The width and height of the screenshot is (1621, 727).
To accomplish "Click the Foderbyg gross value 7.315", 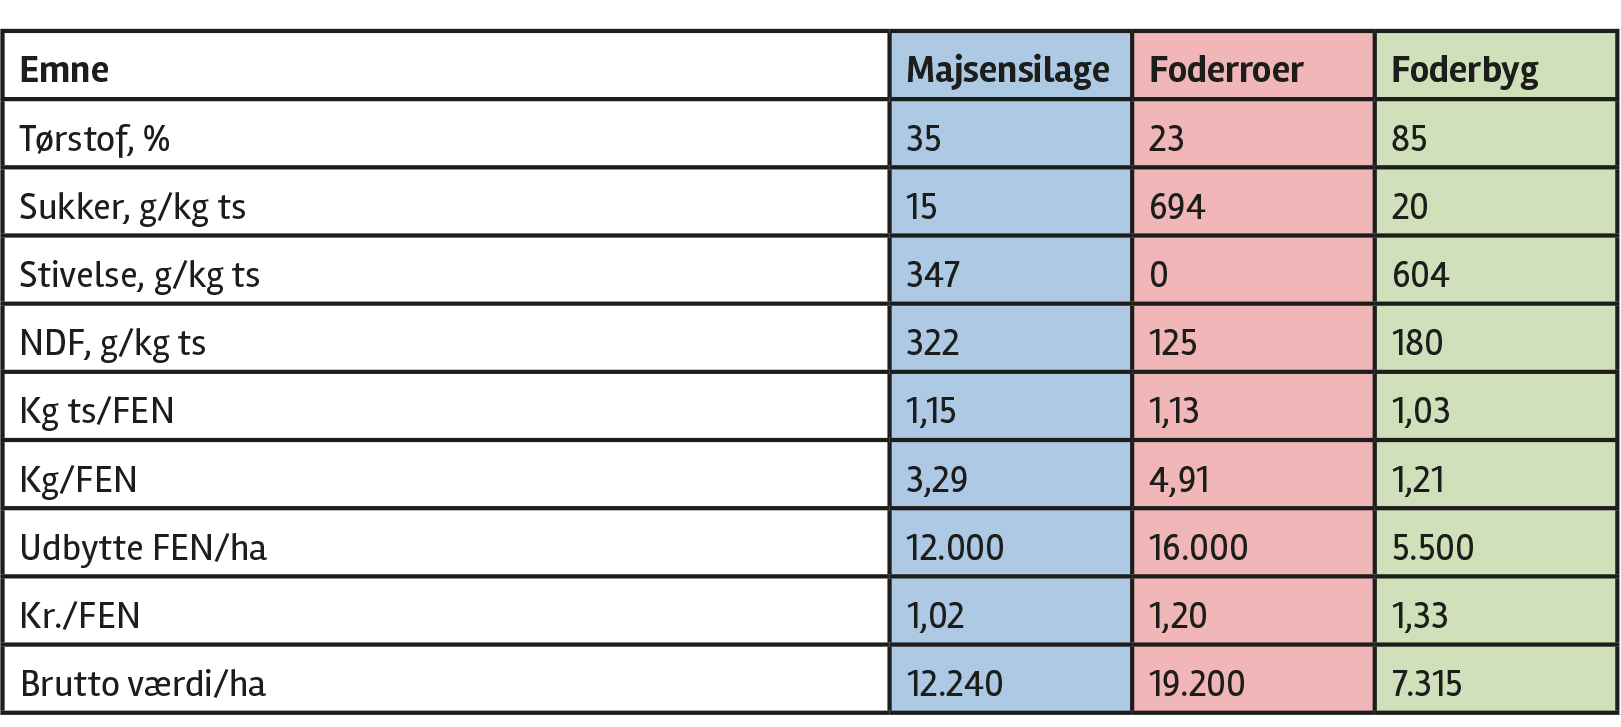I will click(1426, 684).
